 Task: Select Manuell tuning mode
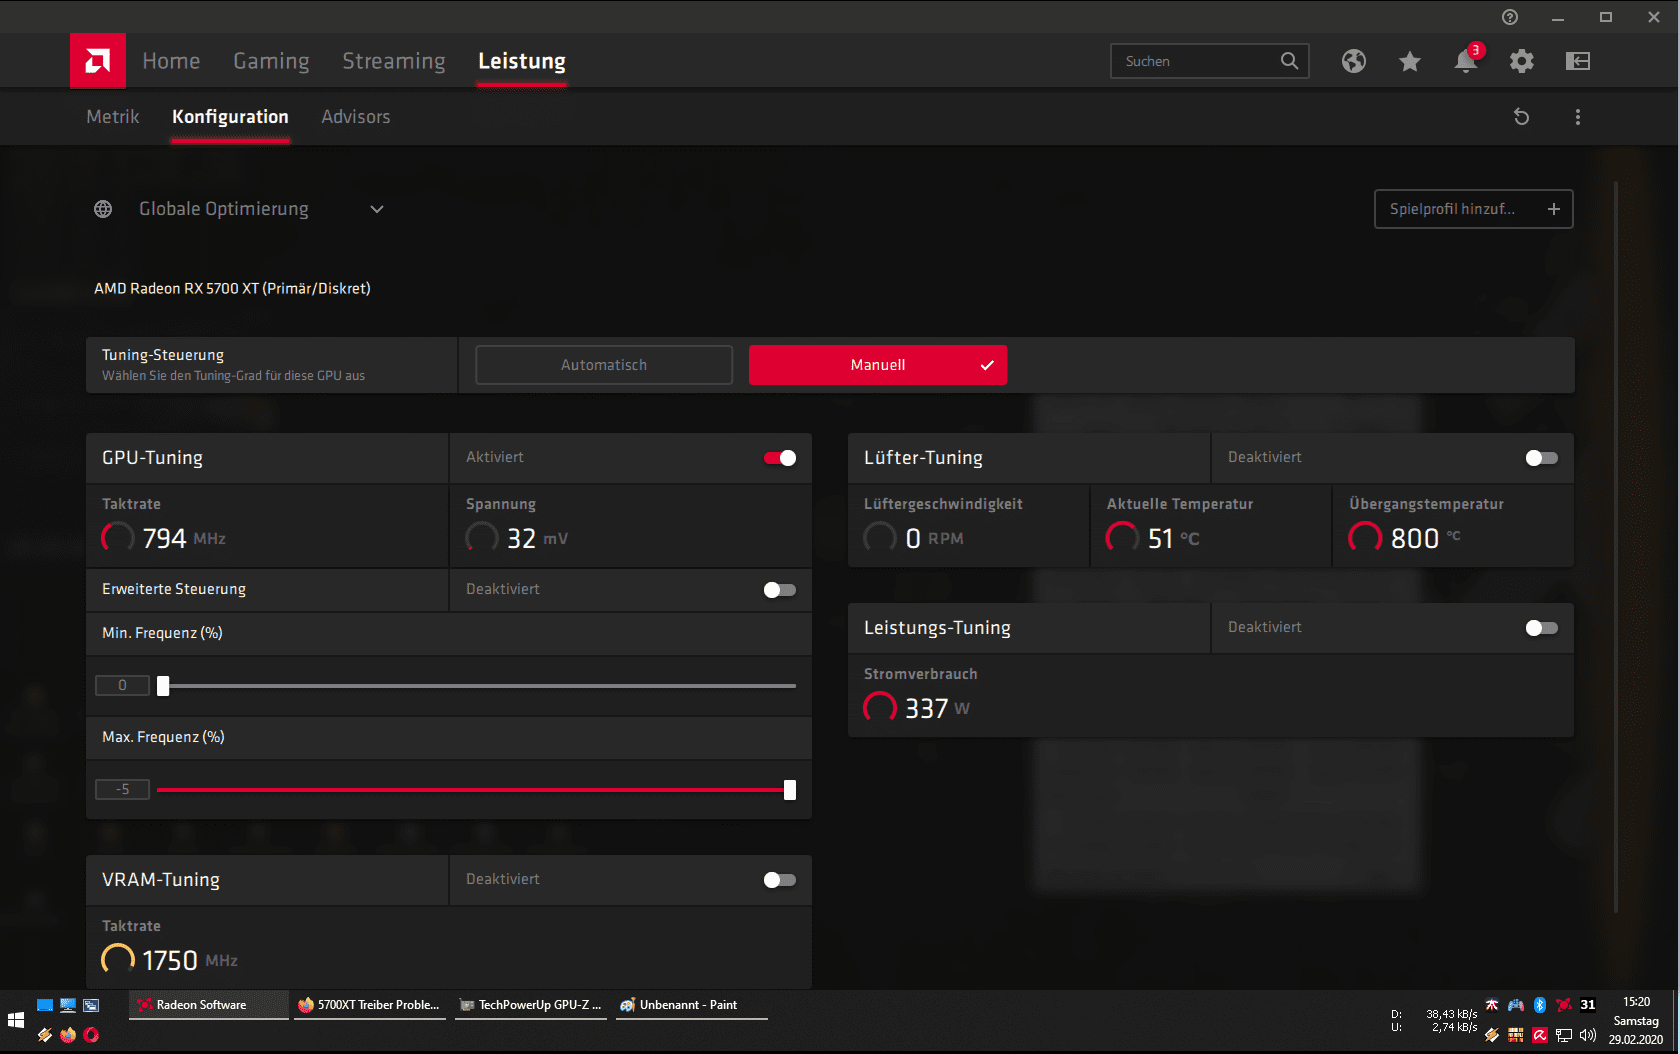coord(878,365)
